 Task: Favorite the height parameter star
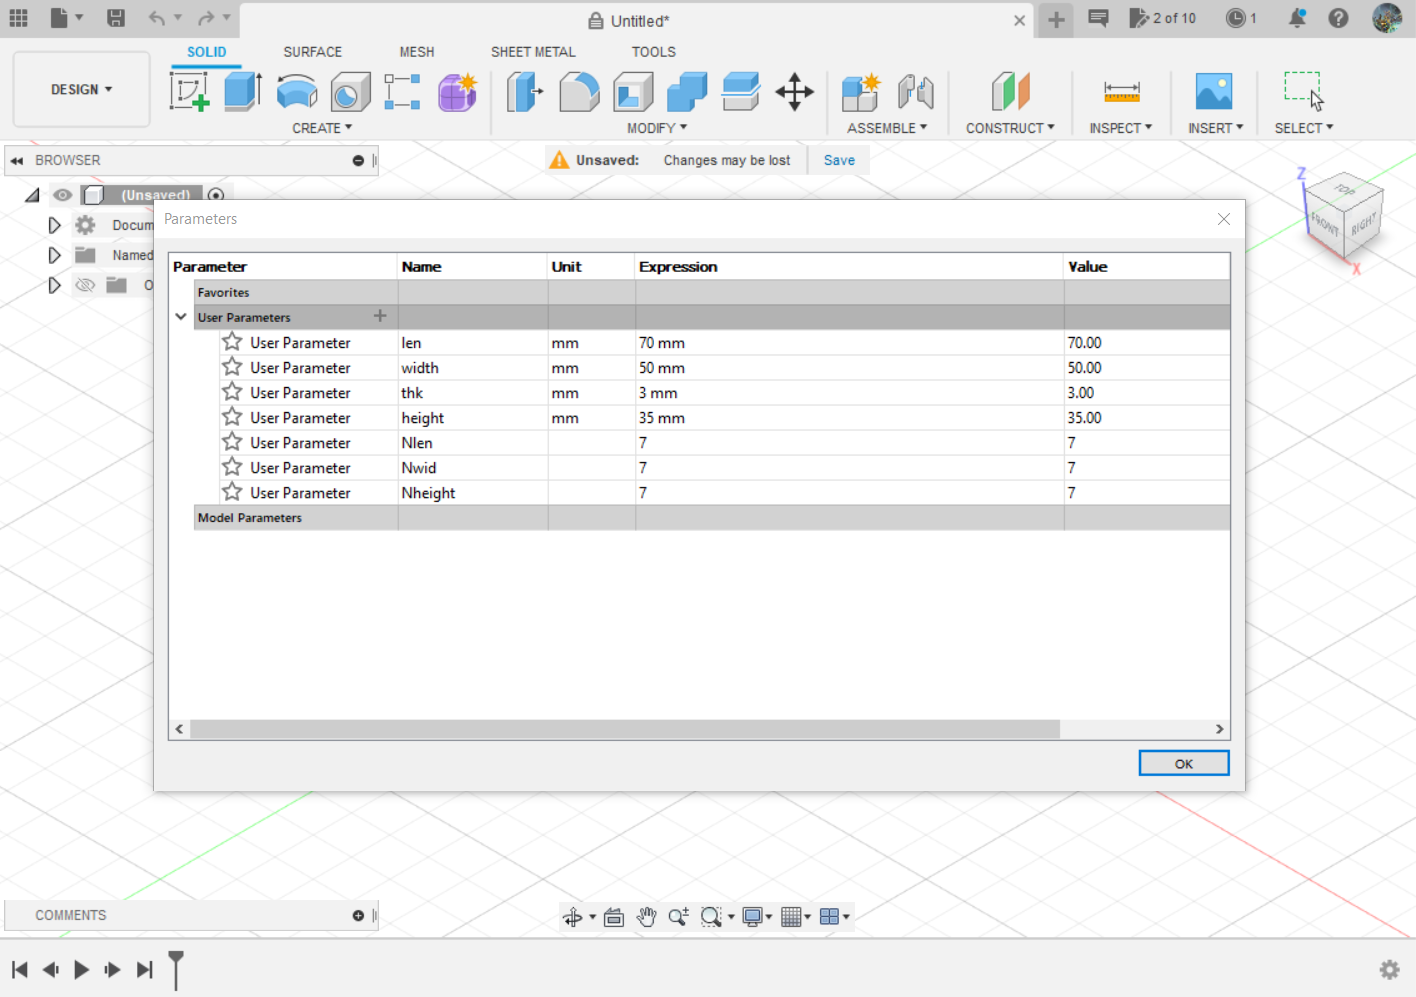point(232,417)
